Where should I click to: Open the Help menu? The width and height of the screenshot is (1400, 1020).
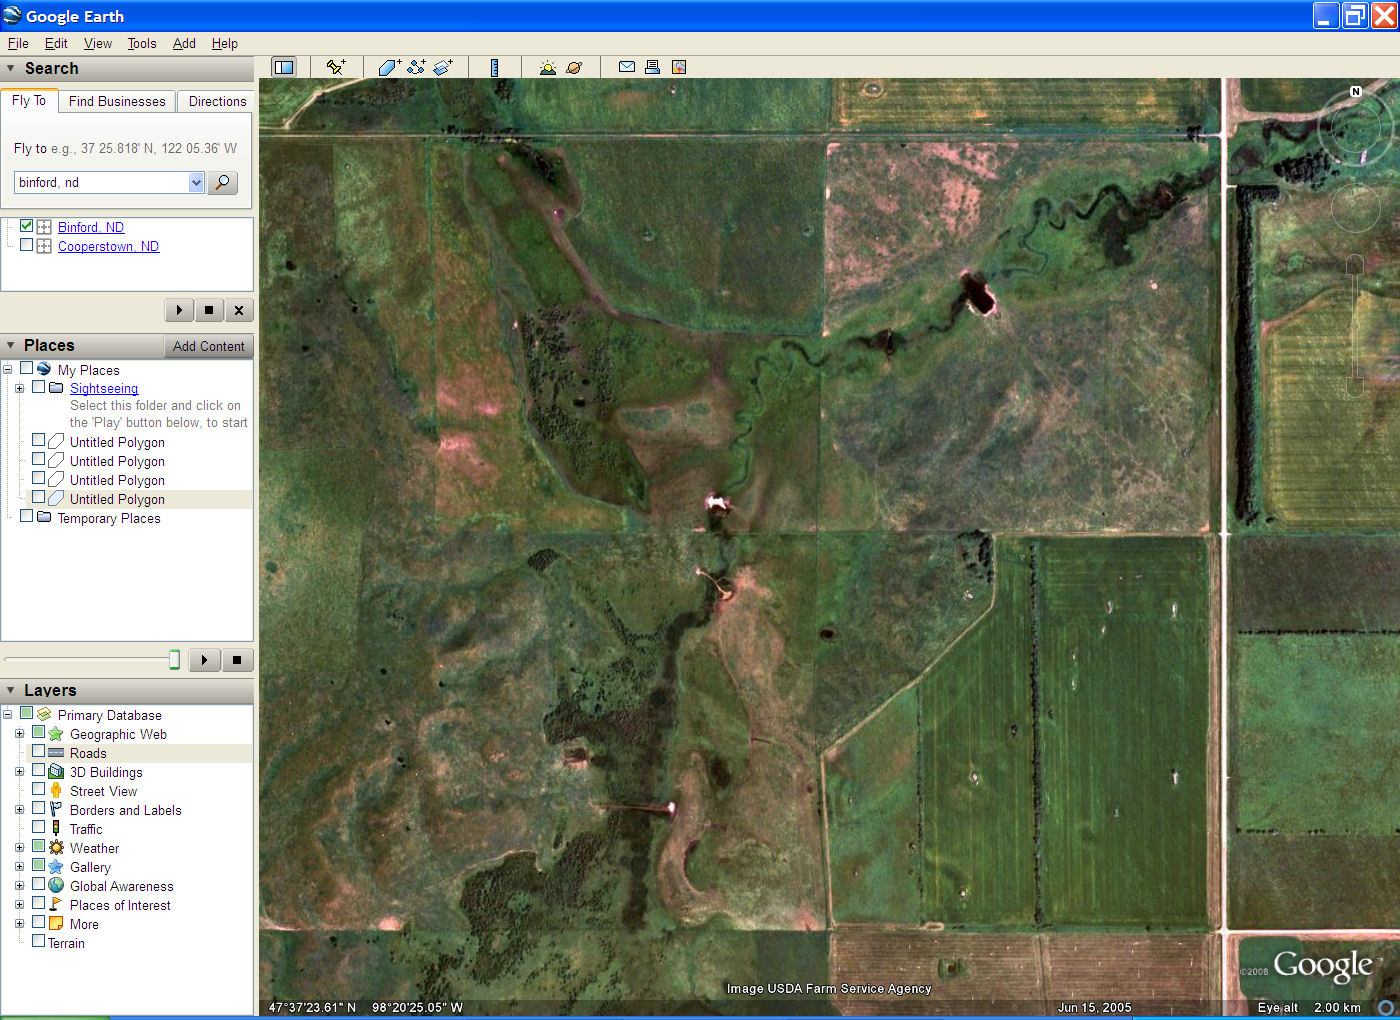coord(225,43)
